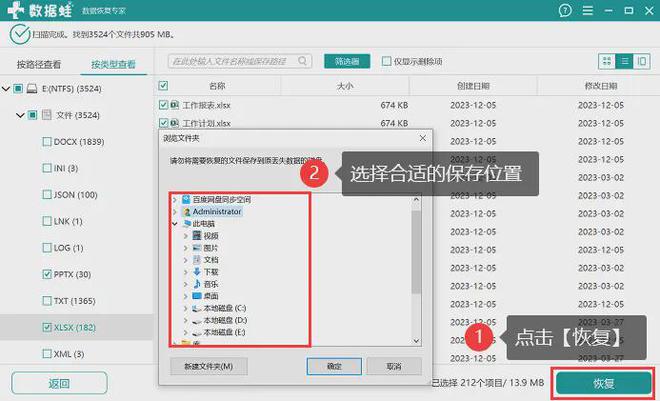
Task: Click the folder dialog scrollbar thumb
Action: pos(416,252)
